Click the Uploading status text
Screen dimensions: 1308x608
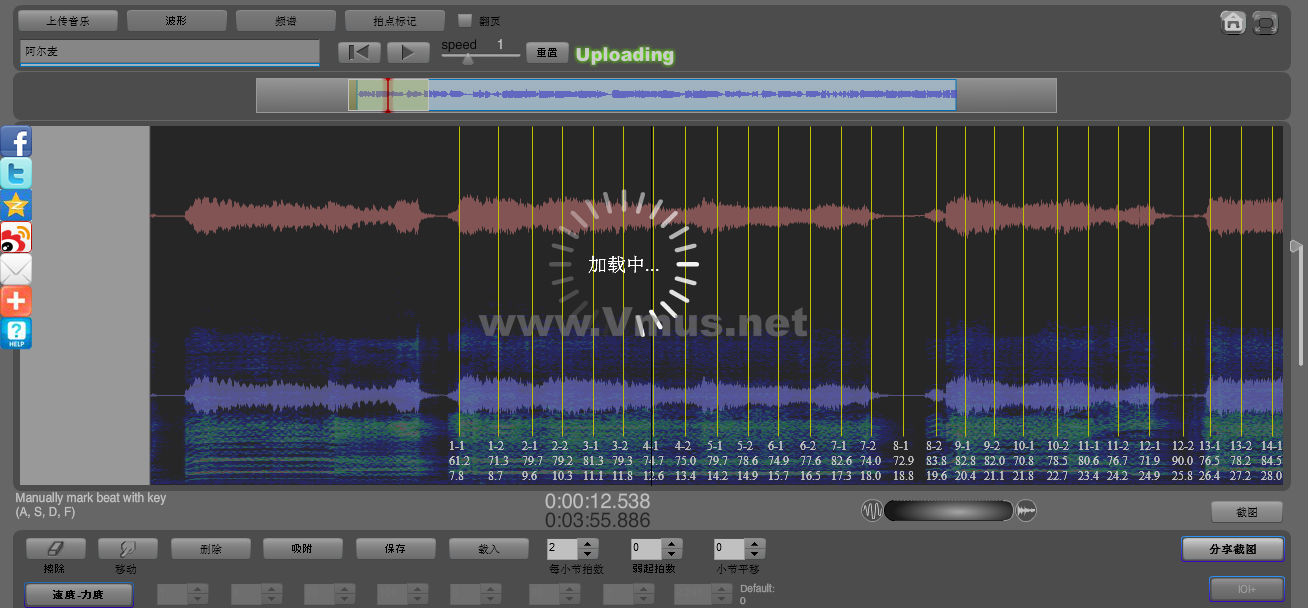pos(625,54)
